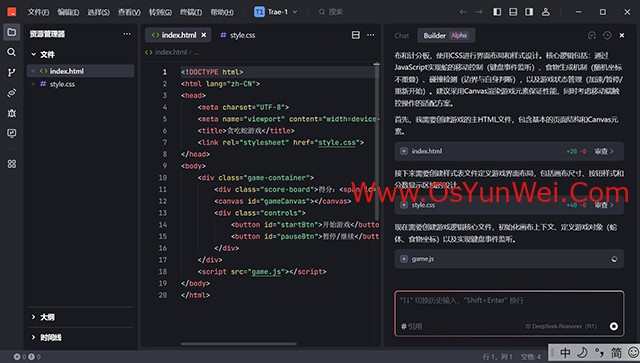
Task: Open the Explorer panel more actions menu
Action: click(127, 34)
